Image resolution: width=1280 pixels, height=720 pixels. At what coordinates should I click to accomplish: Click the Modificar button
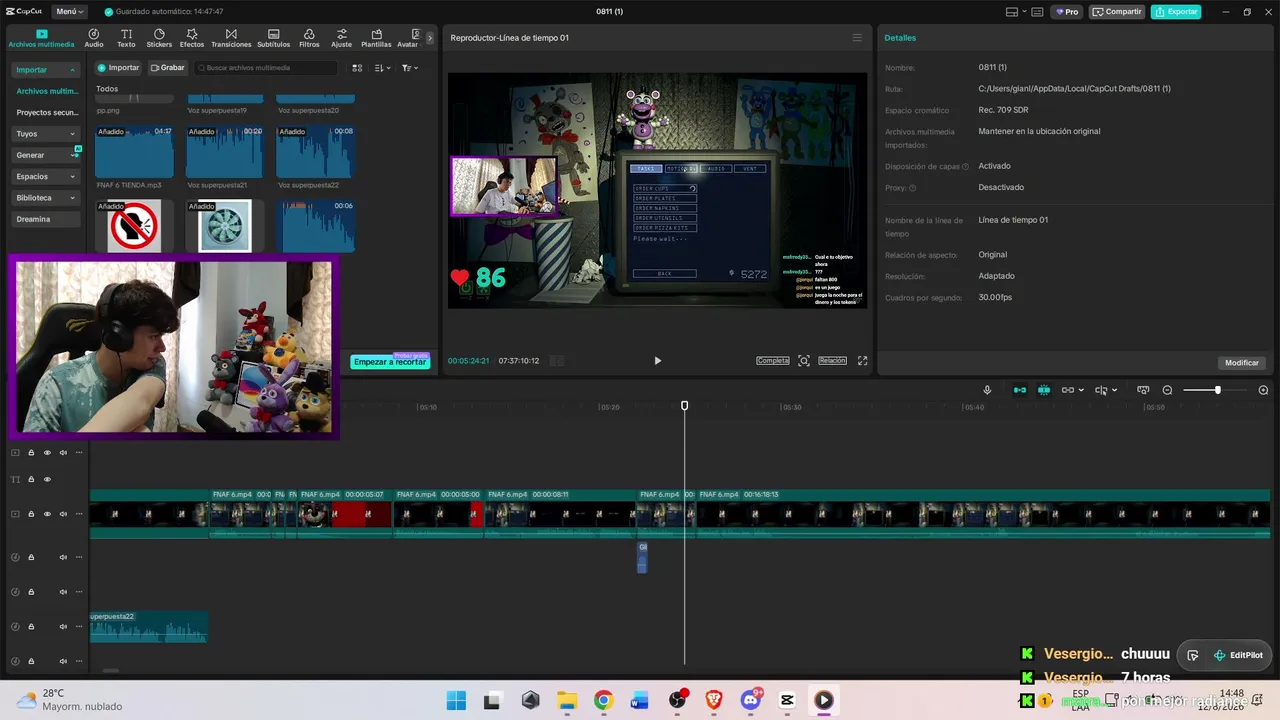(1242, 363)
